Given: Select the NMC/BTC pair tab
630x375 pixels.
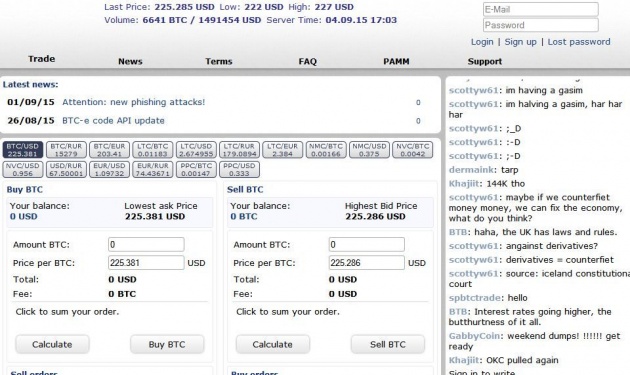Looking at the screenshot, I should (326, 150).
